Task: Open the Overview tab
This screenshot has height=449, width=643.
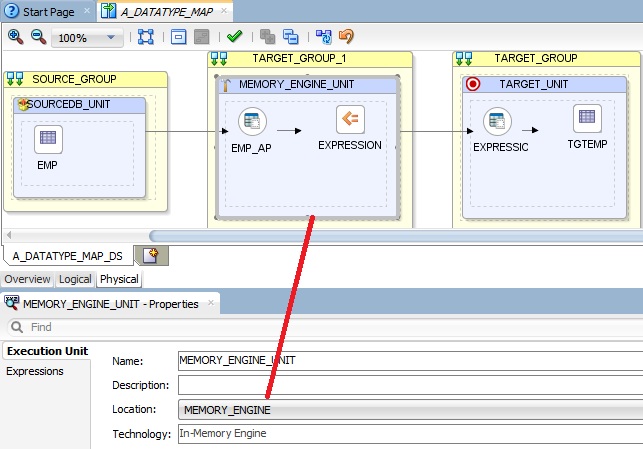Action: point(27,279)
